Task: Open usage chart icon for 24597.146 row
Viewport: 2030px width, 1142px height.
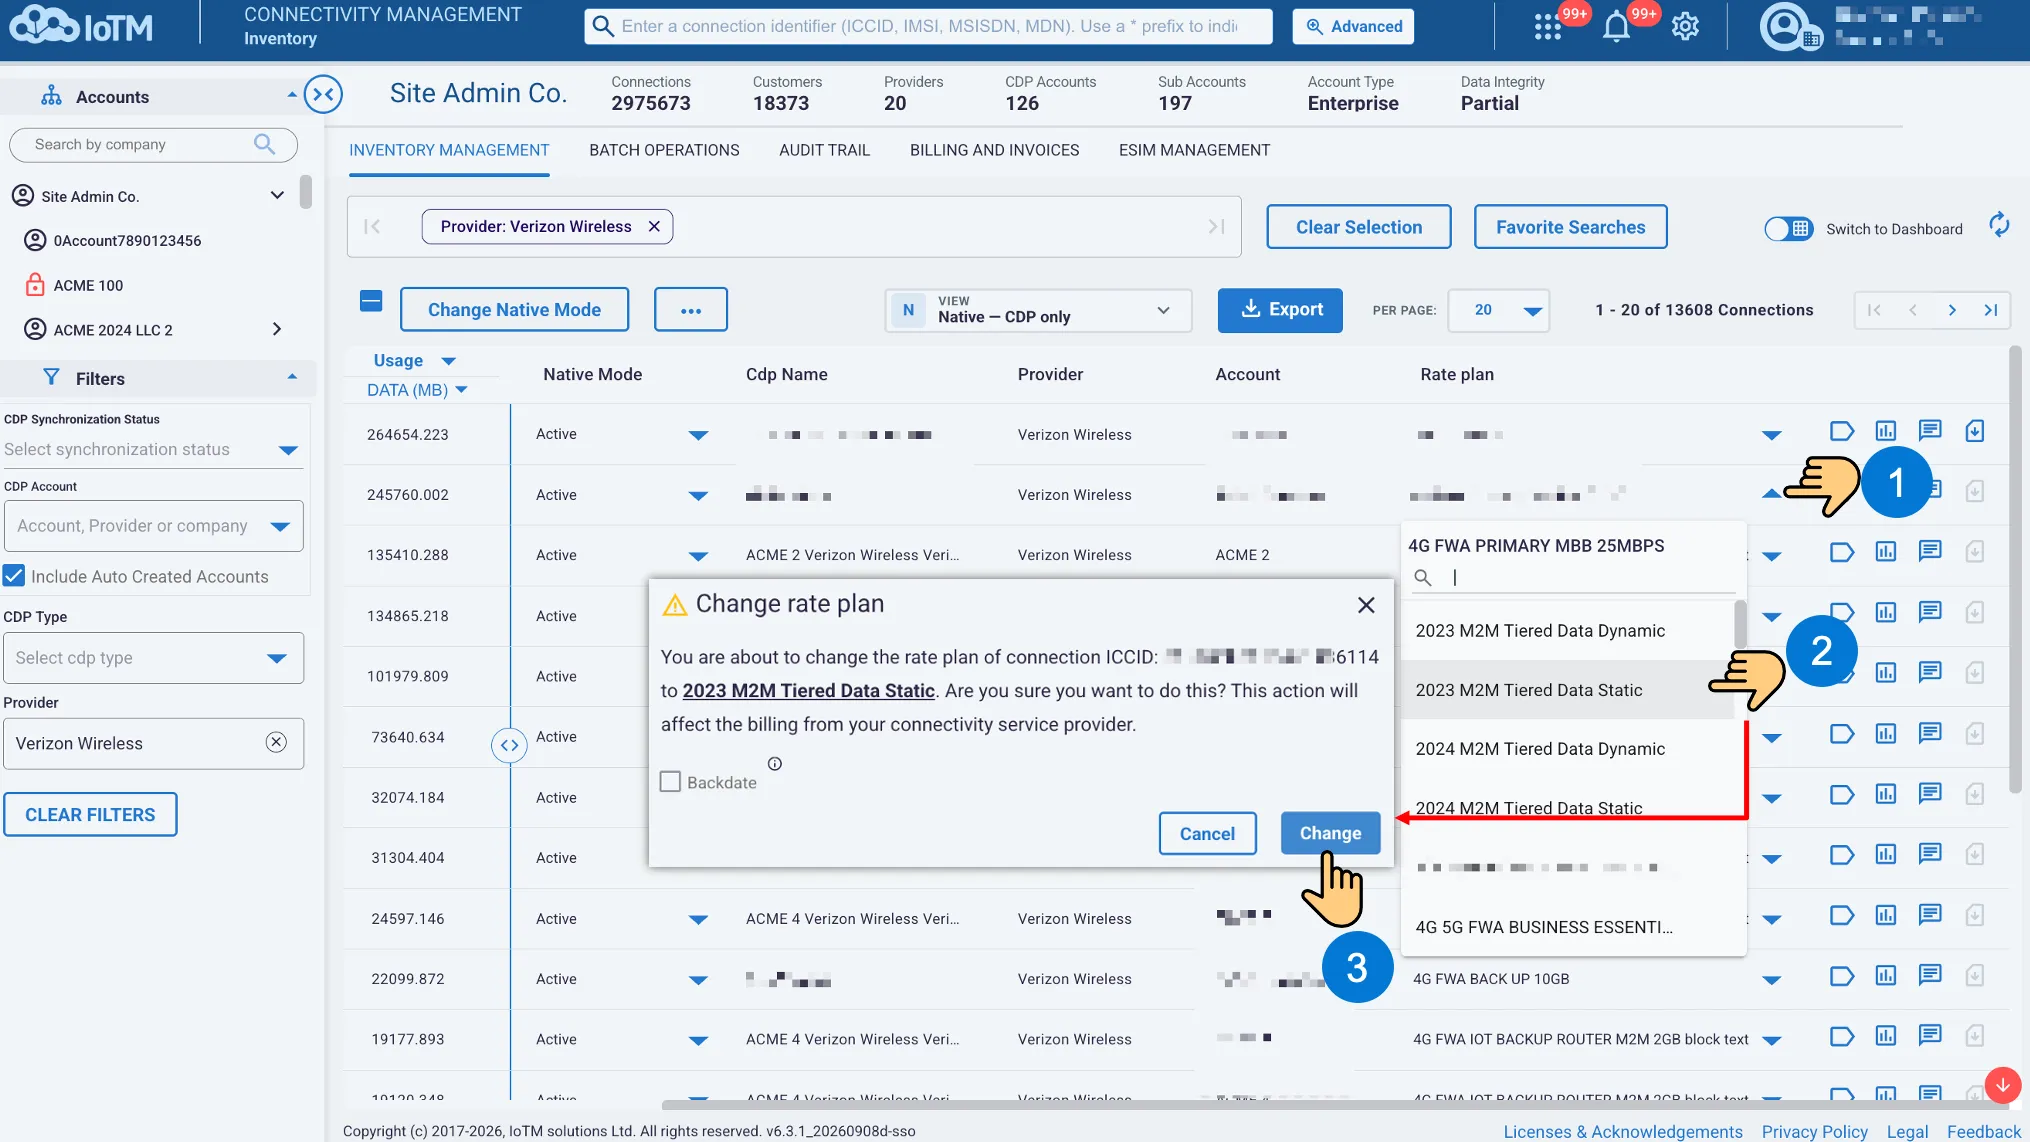Action: tap(1885, 916)
